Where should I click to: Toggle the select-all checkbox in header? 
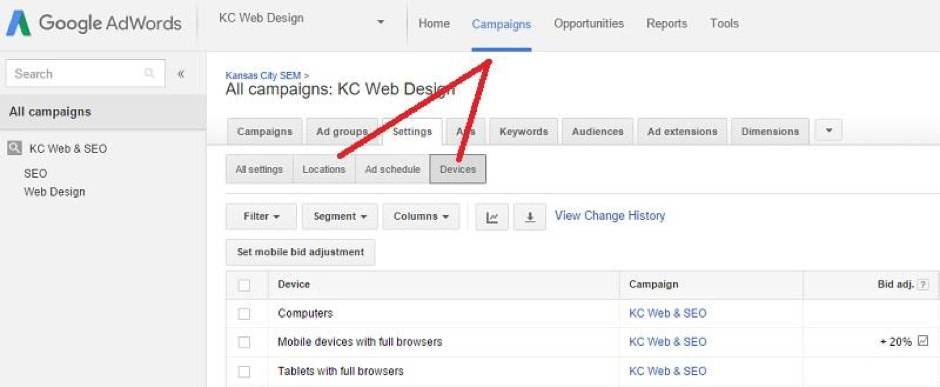click(x=244, y=285)
